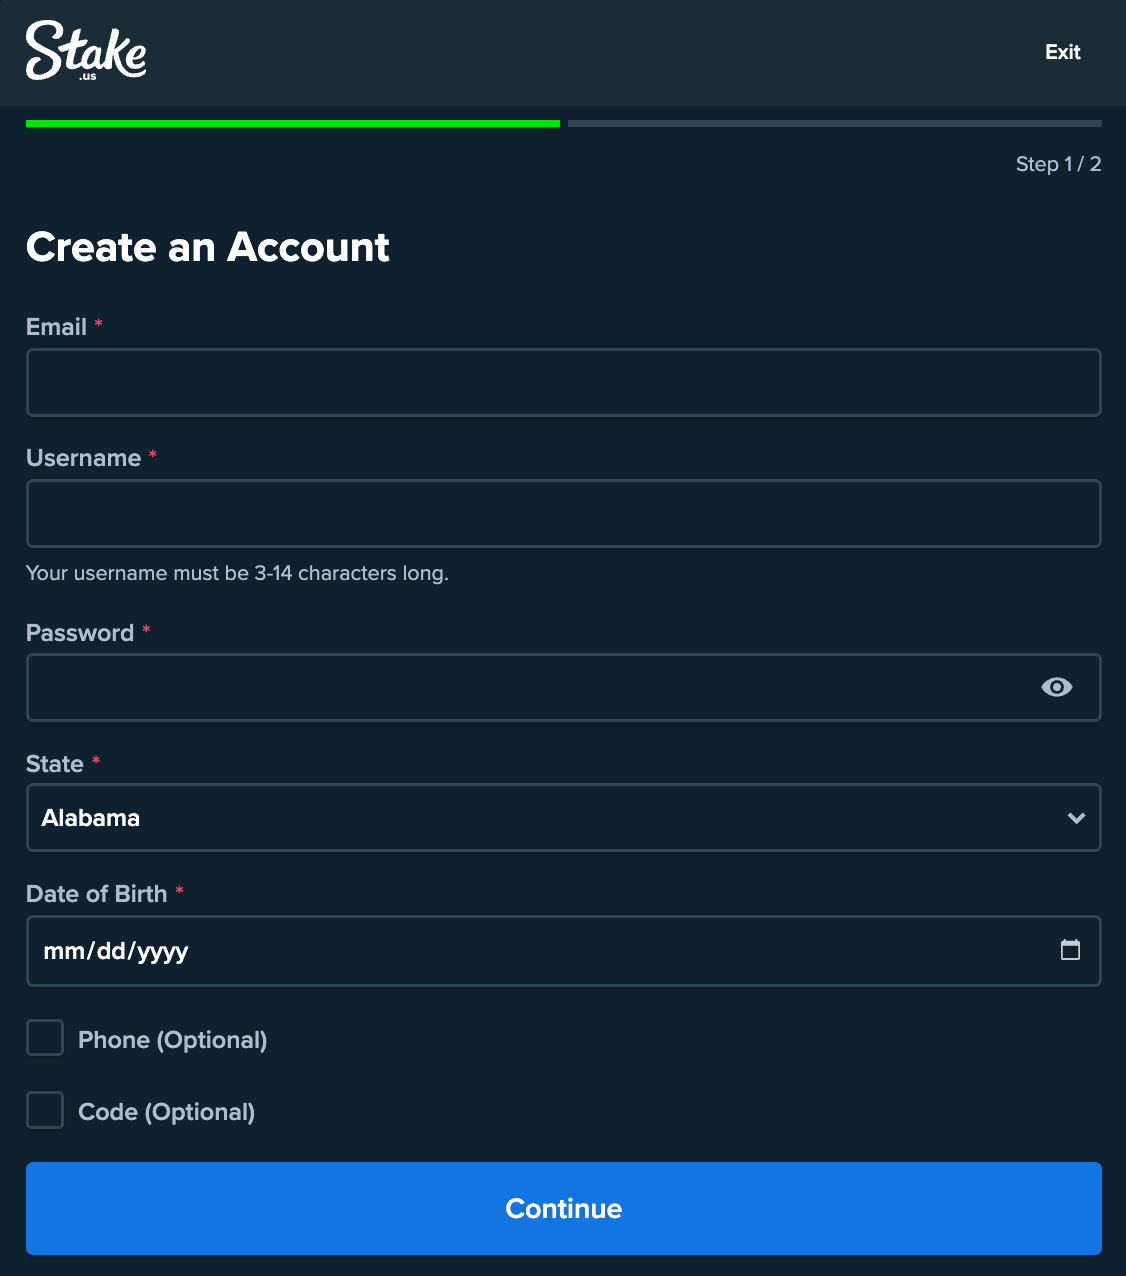This screenshot has width=1126, height=1276.
Task: Show password with the eye icon
Action: (1056, 687)
